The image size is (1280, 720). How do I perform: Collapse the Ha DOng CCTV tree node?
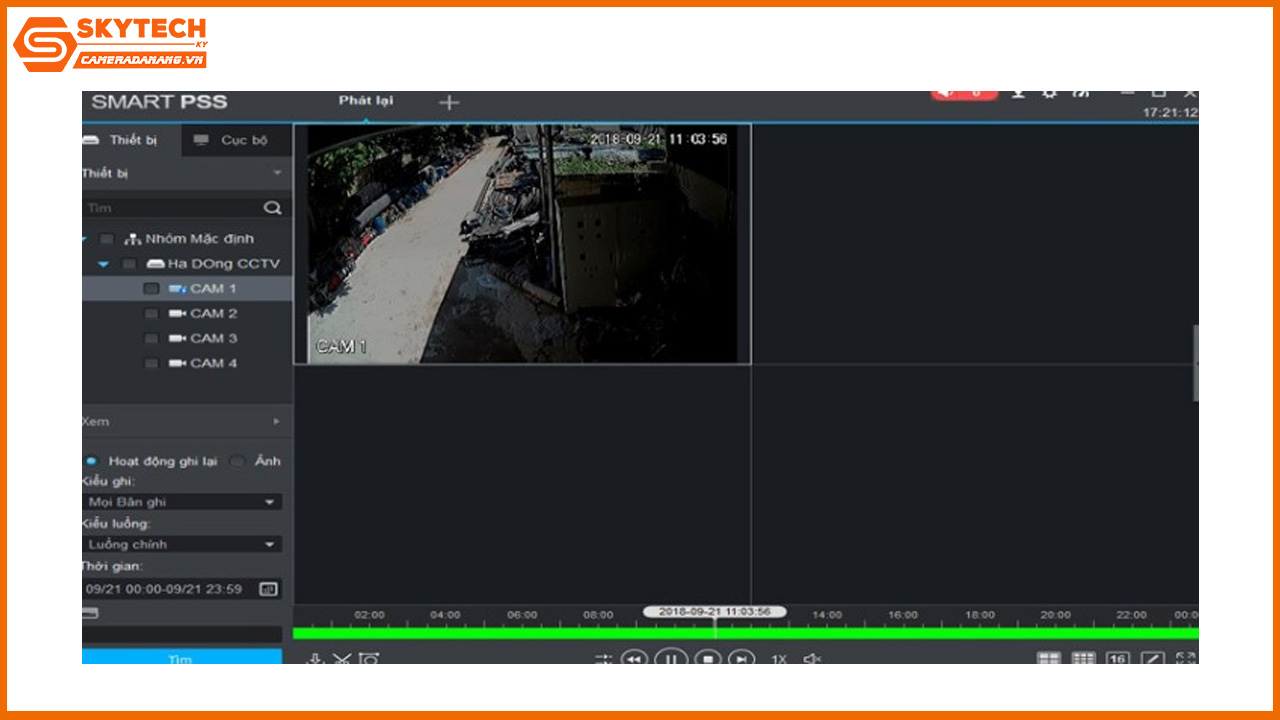103,263
